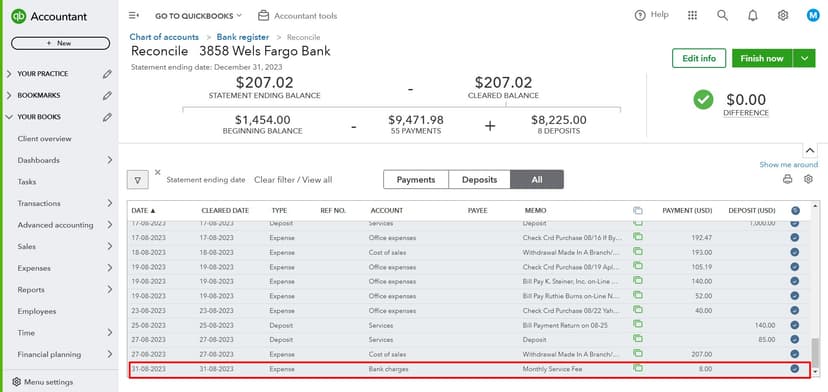Image resolution: width=828 pixels, height=392 pixels.
Task: Click Show me around link
Action: 788,165
